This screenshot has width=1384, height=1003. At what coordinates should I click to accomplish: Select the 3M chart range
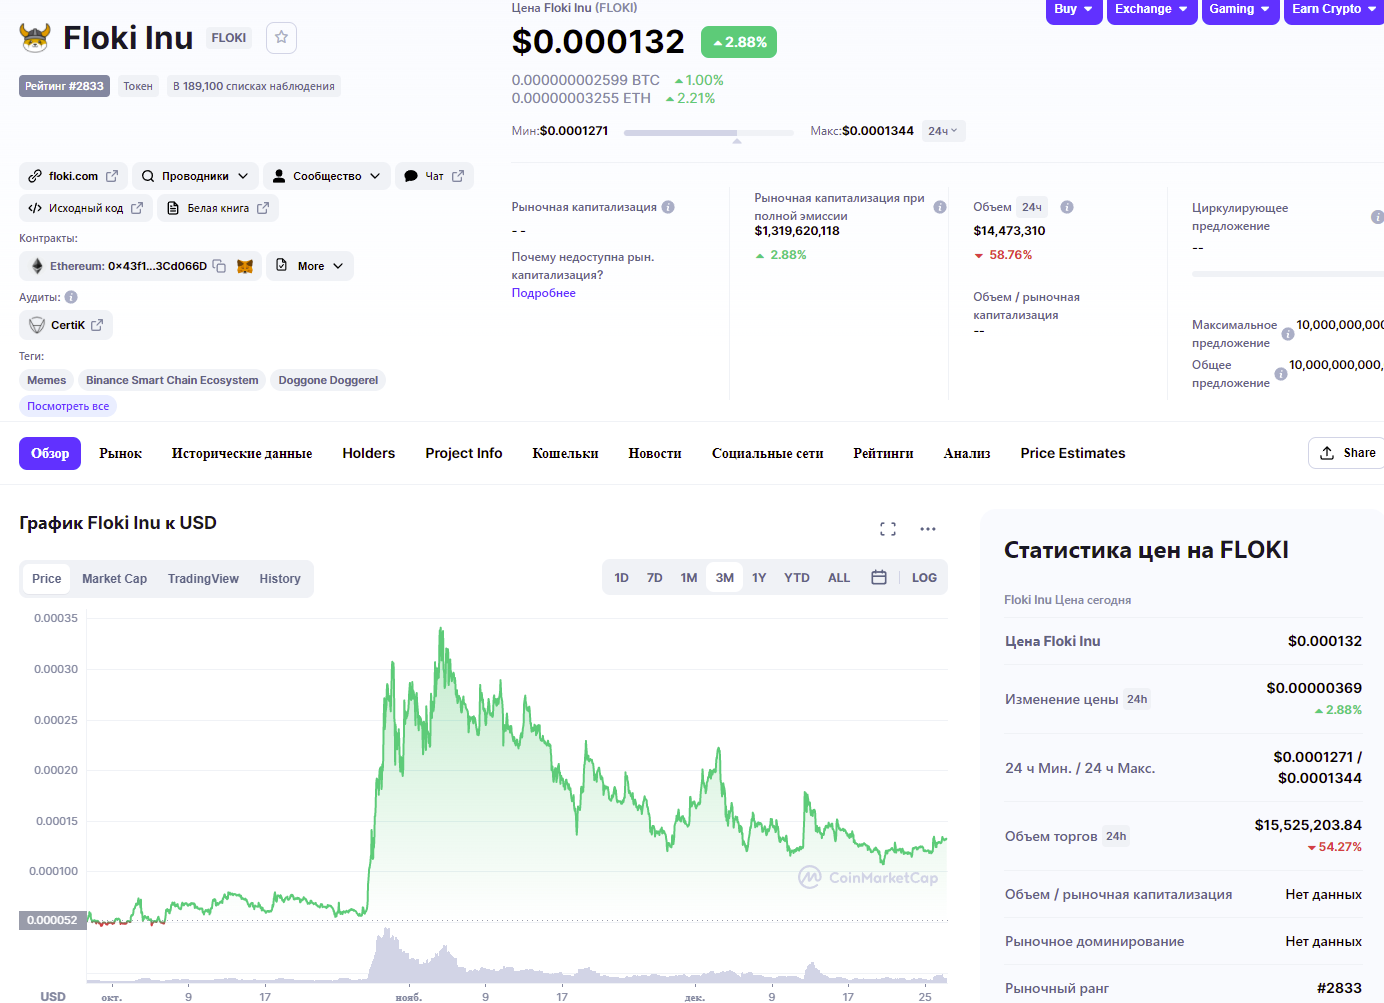point(725,578)
